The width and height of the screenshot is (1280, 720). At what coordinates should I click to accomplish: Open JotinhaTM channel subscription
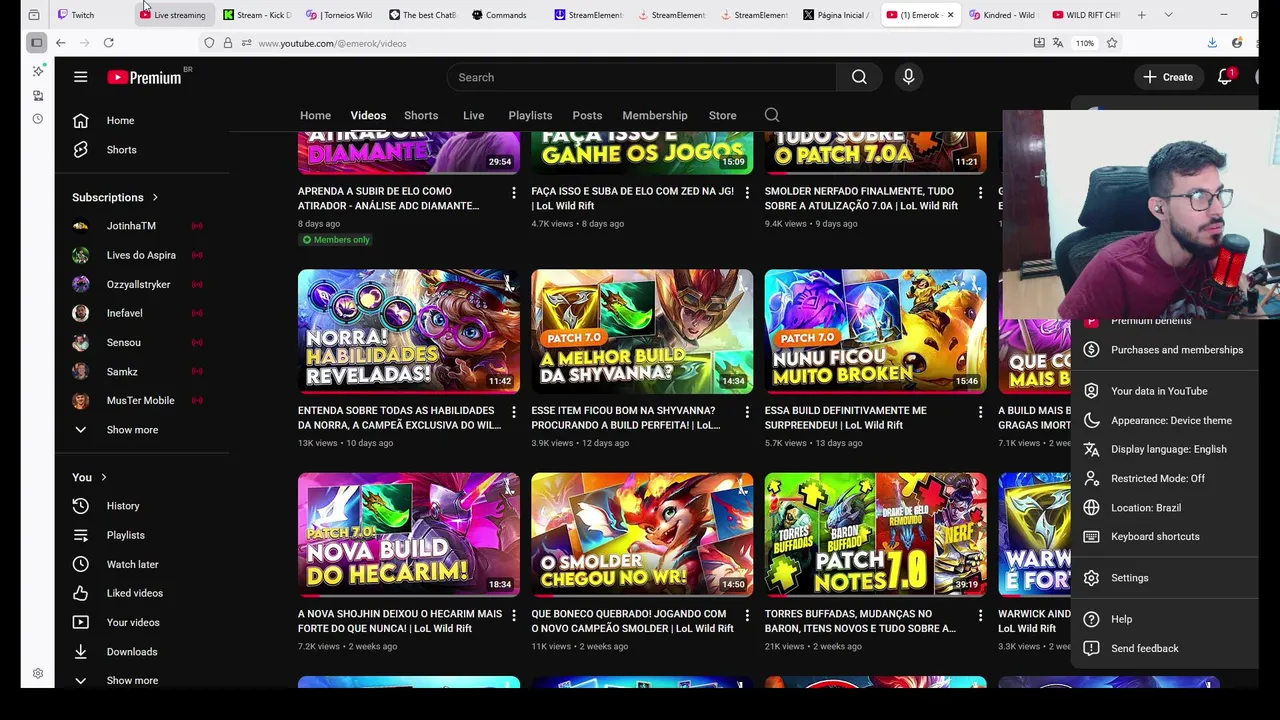pos(142,226)
